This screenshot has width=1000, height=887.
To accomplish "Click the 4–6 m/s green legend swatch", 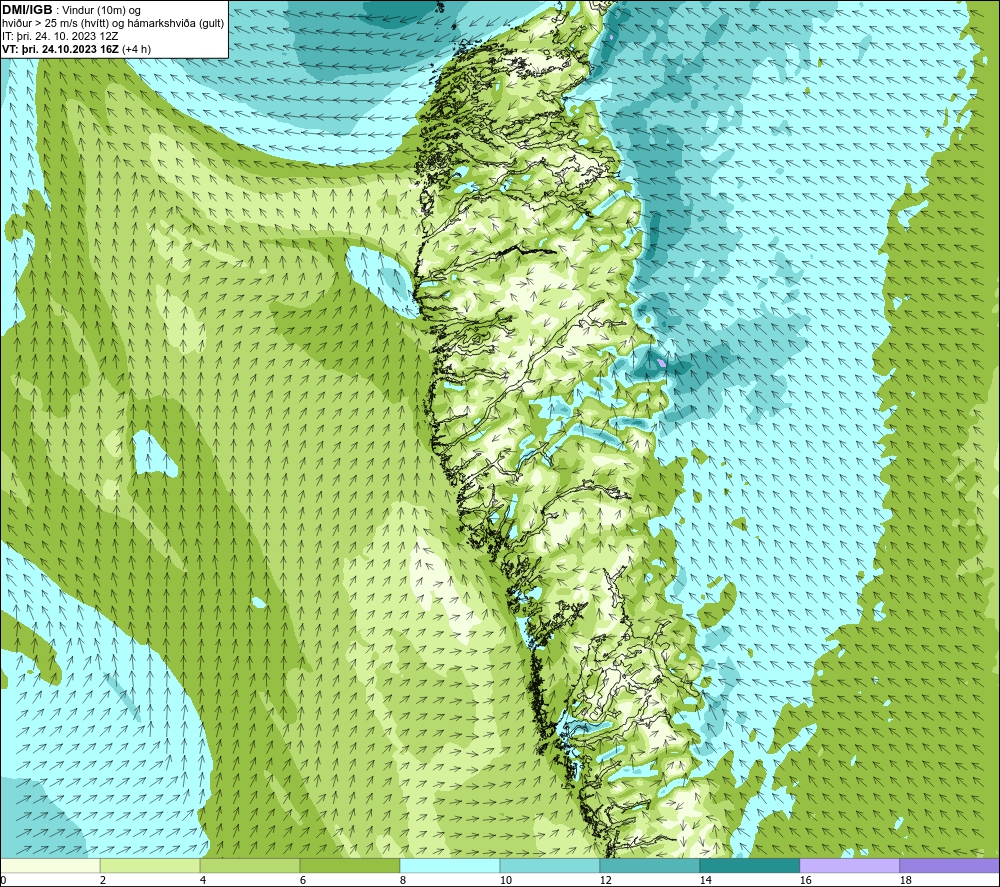I will click(250, 865).
